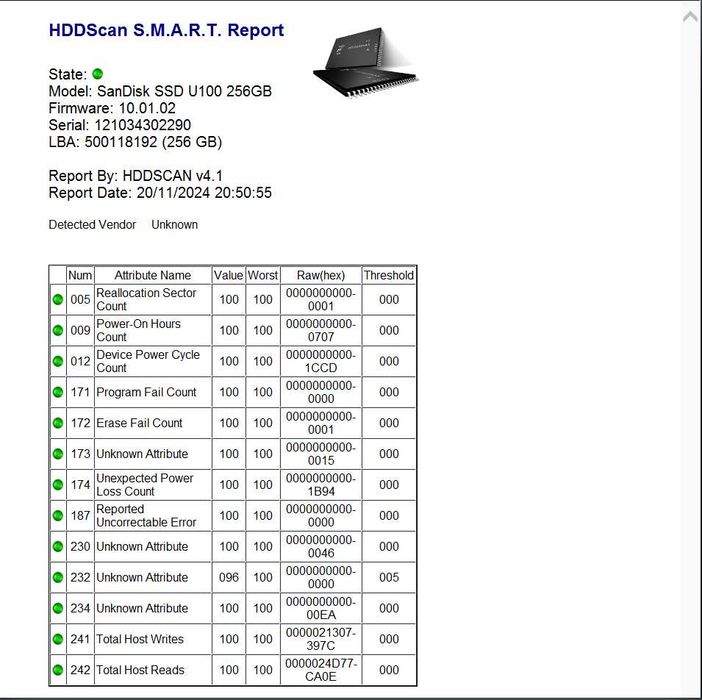Click the green State indicator icon

98,74
